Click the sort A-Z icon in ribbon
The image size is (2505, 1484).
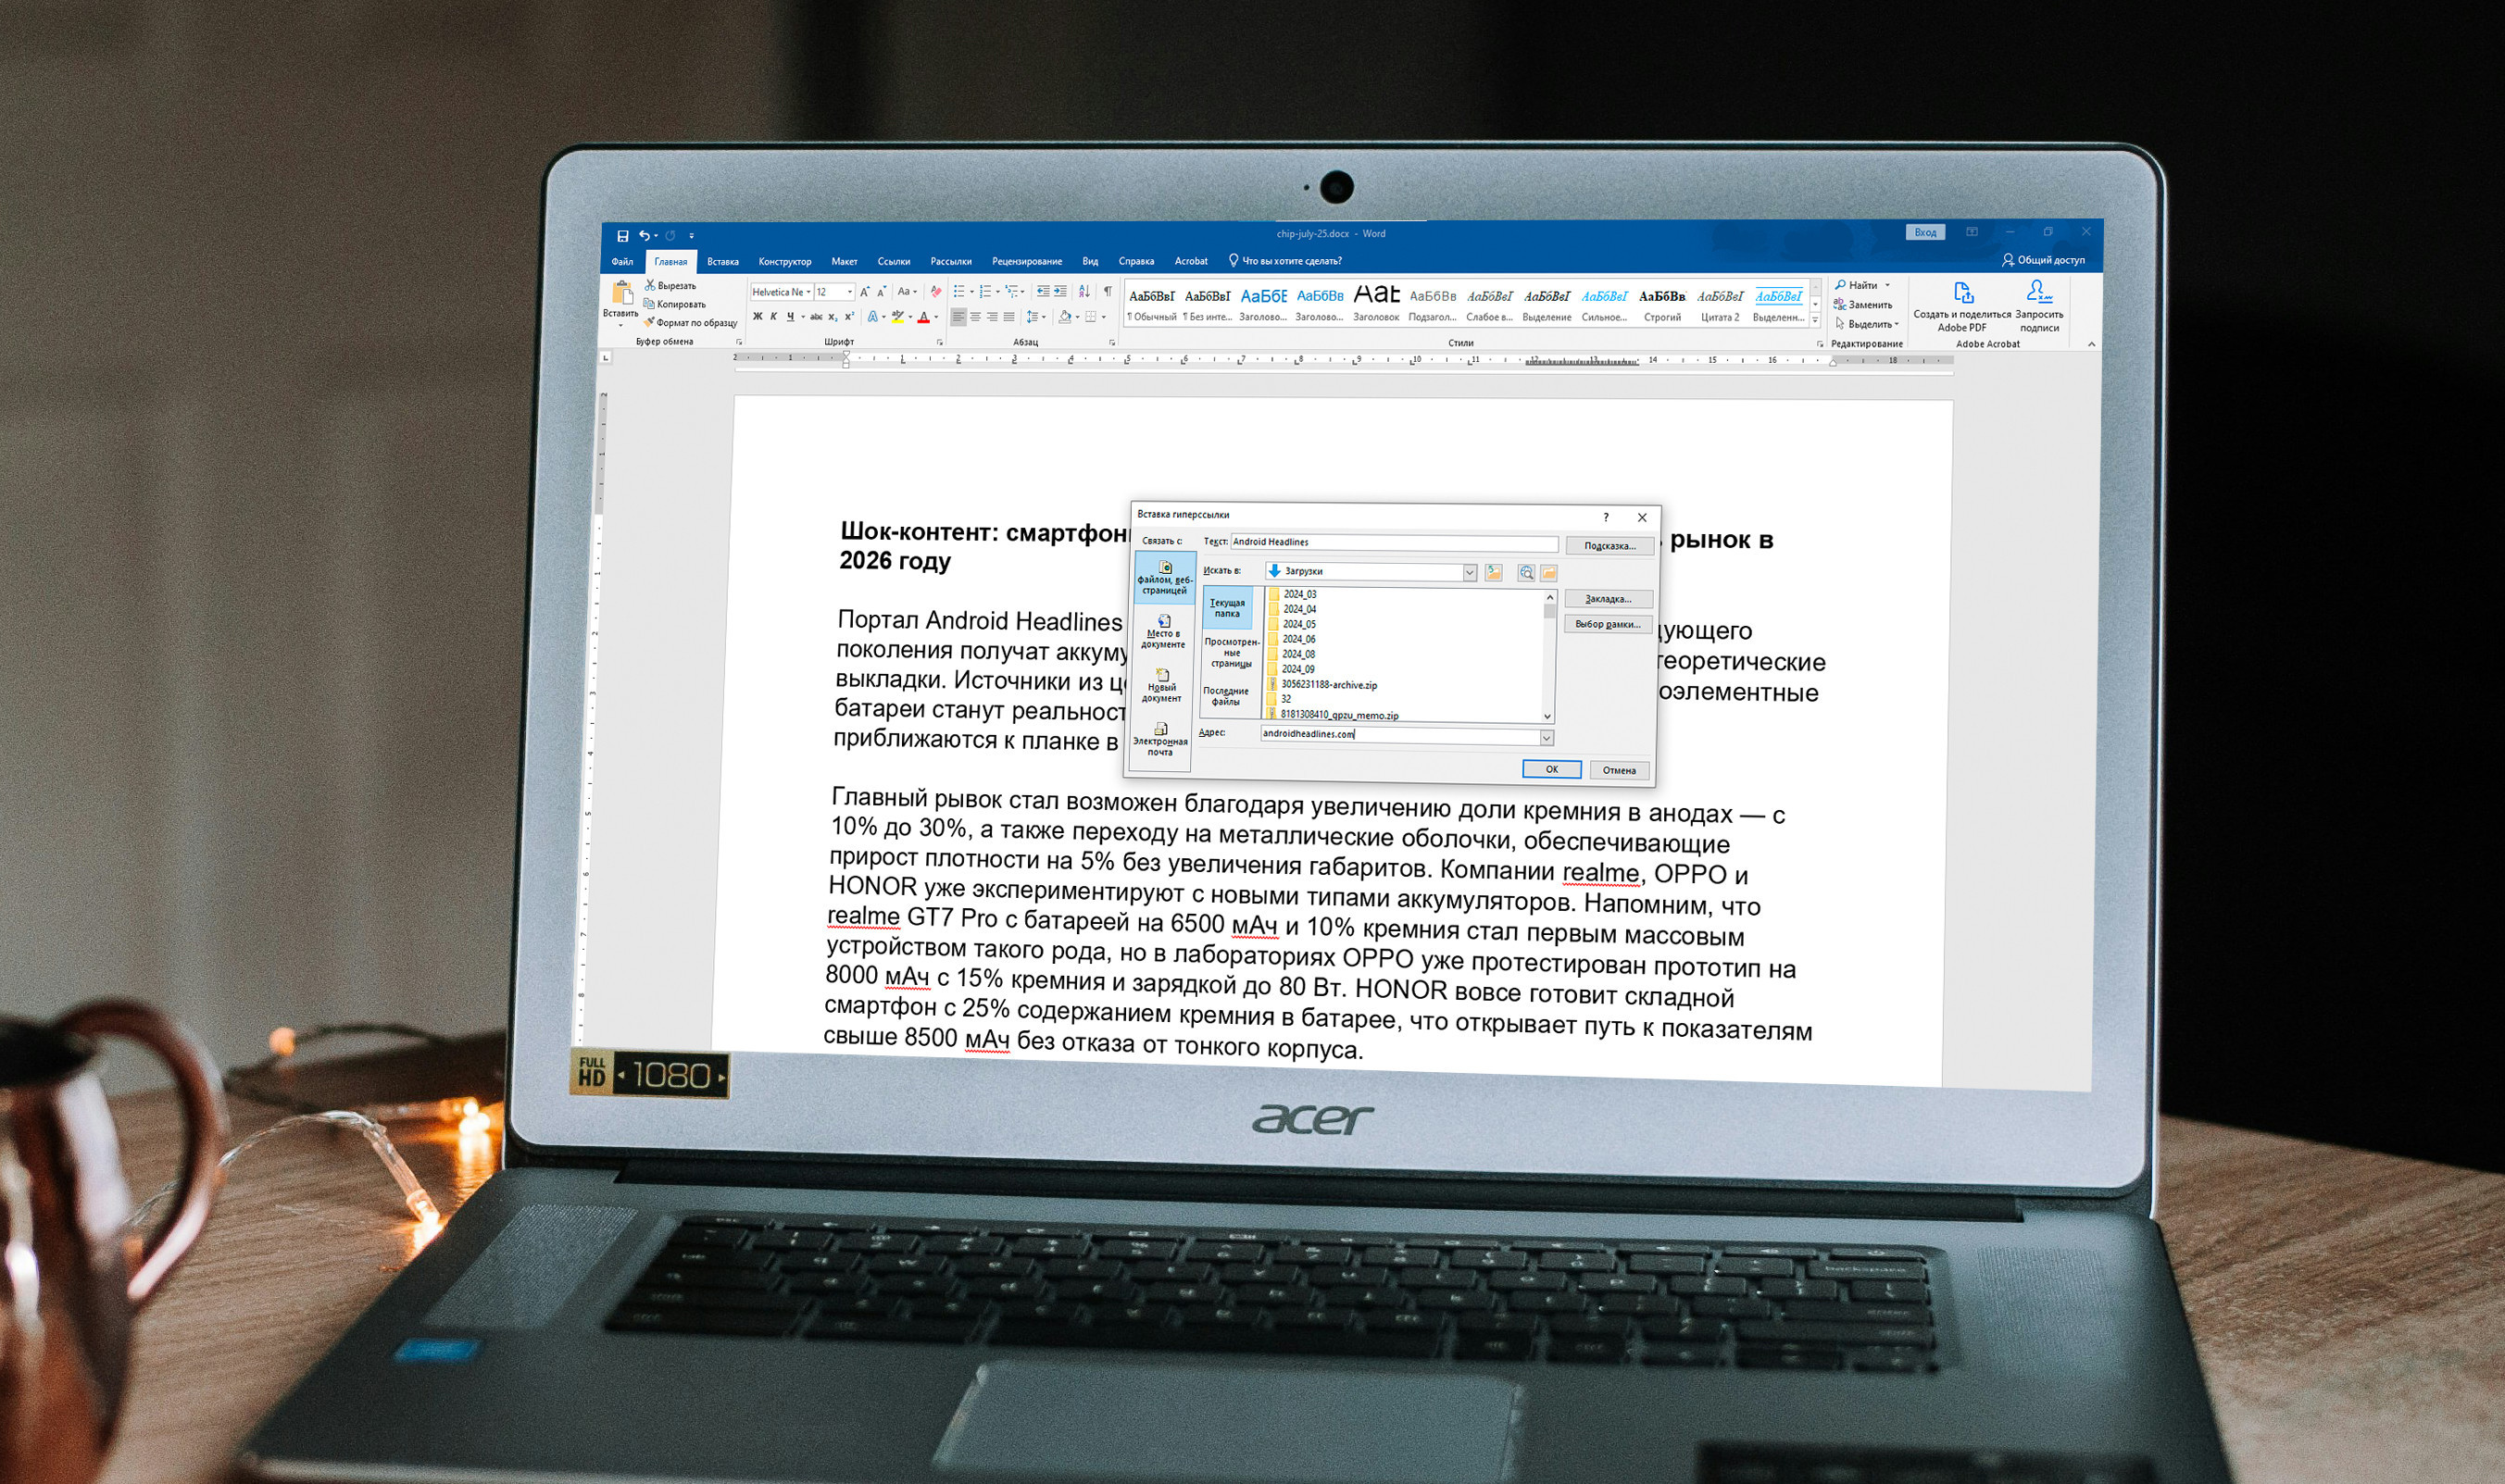[x=1084, y=291]
